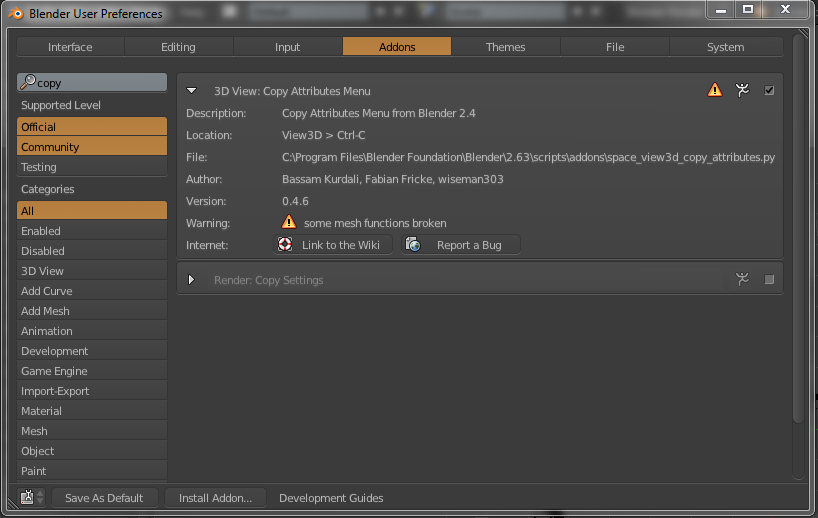The image size is (818, 518).
Task: Open the Input tab
Action: click(287, 47)
